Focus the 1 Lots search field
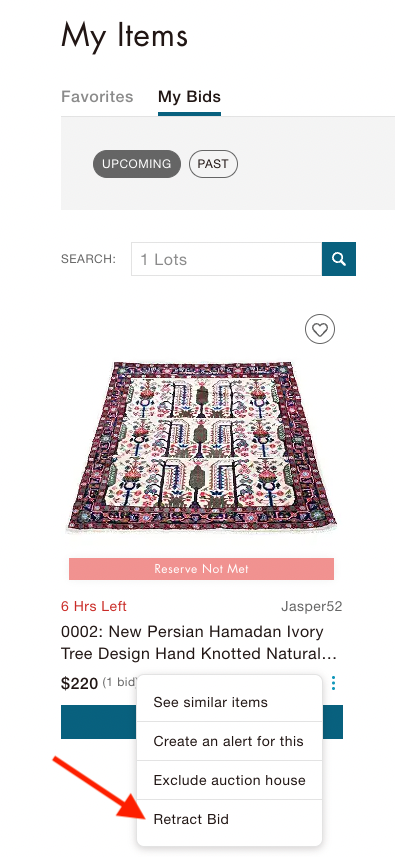Screen dimensions: 395x857 [226, 259]
